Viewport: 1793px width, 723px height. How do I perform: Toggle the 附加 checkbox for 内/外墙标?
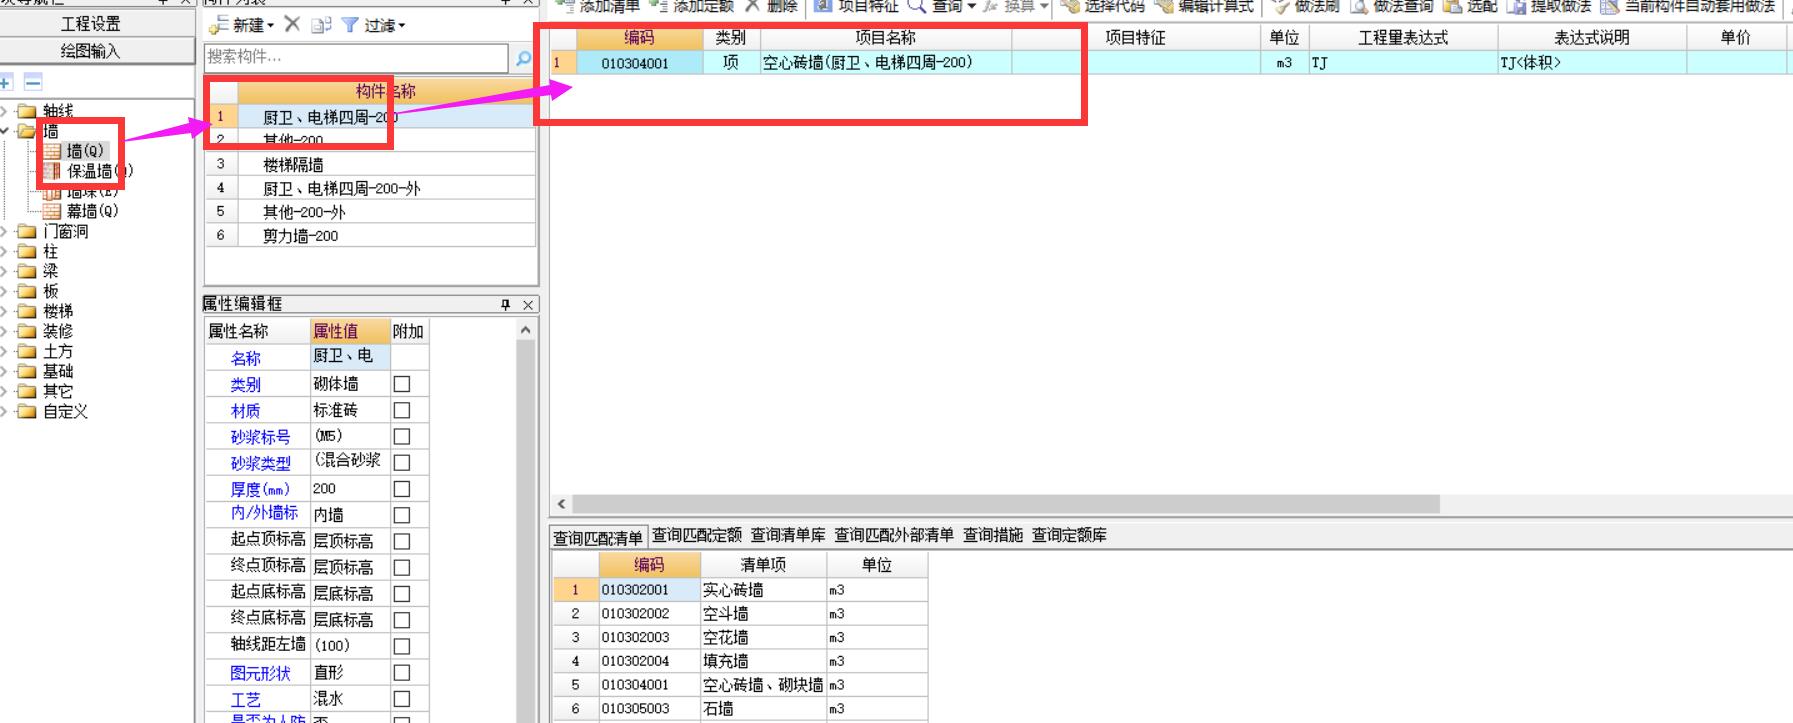(x=402, y=515)
